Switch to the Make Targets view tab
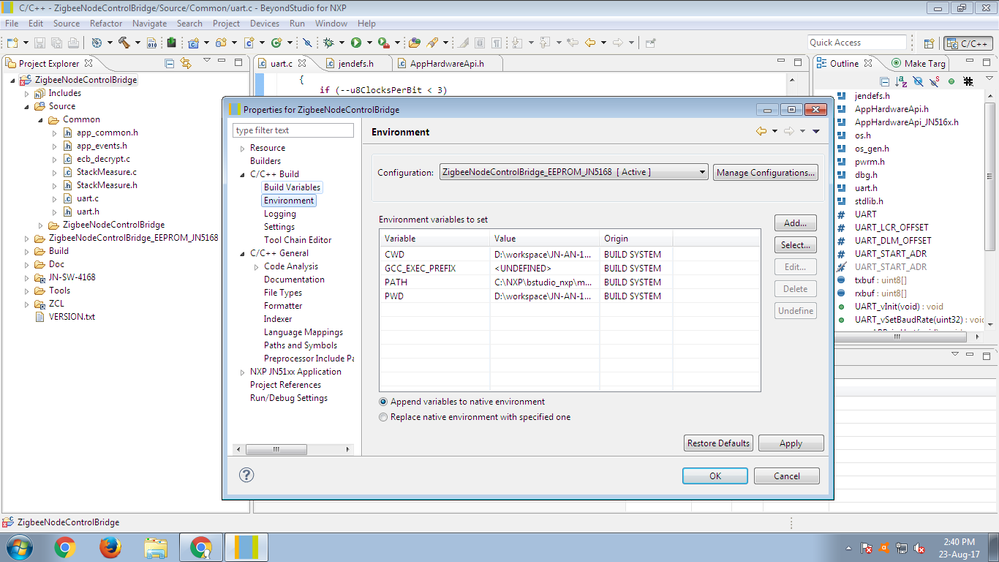999x562 pixels. coord(918,63)
